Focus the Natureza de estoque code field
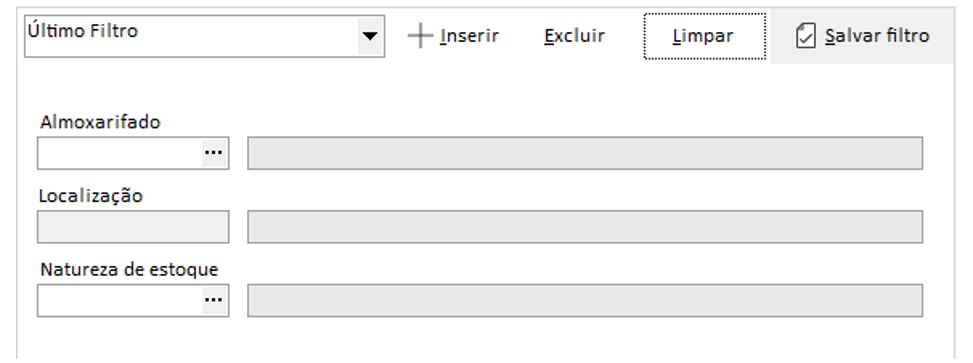973x363 pixels. [120, 300]
